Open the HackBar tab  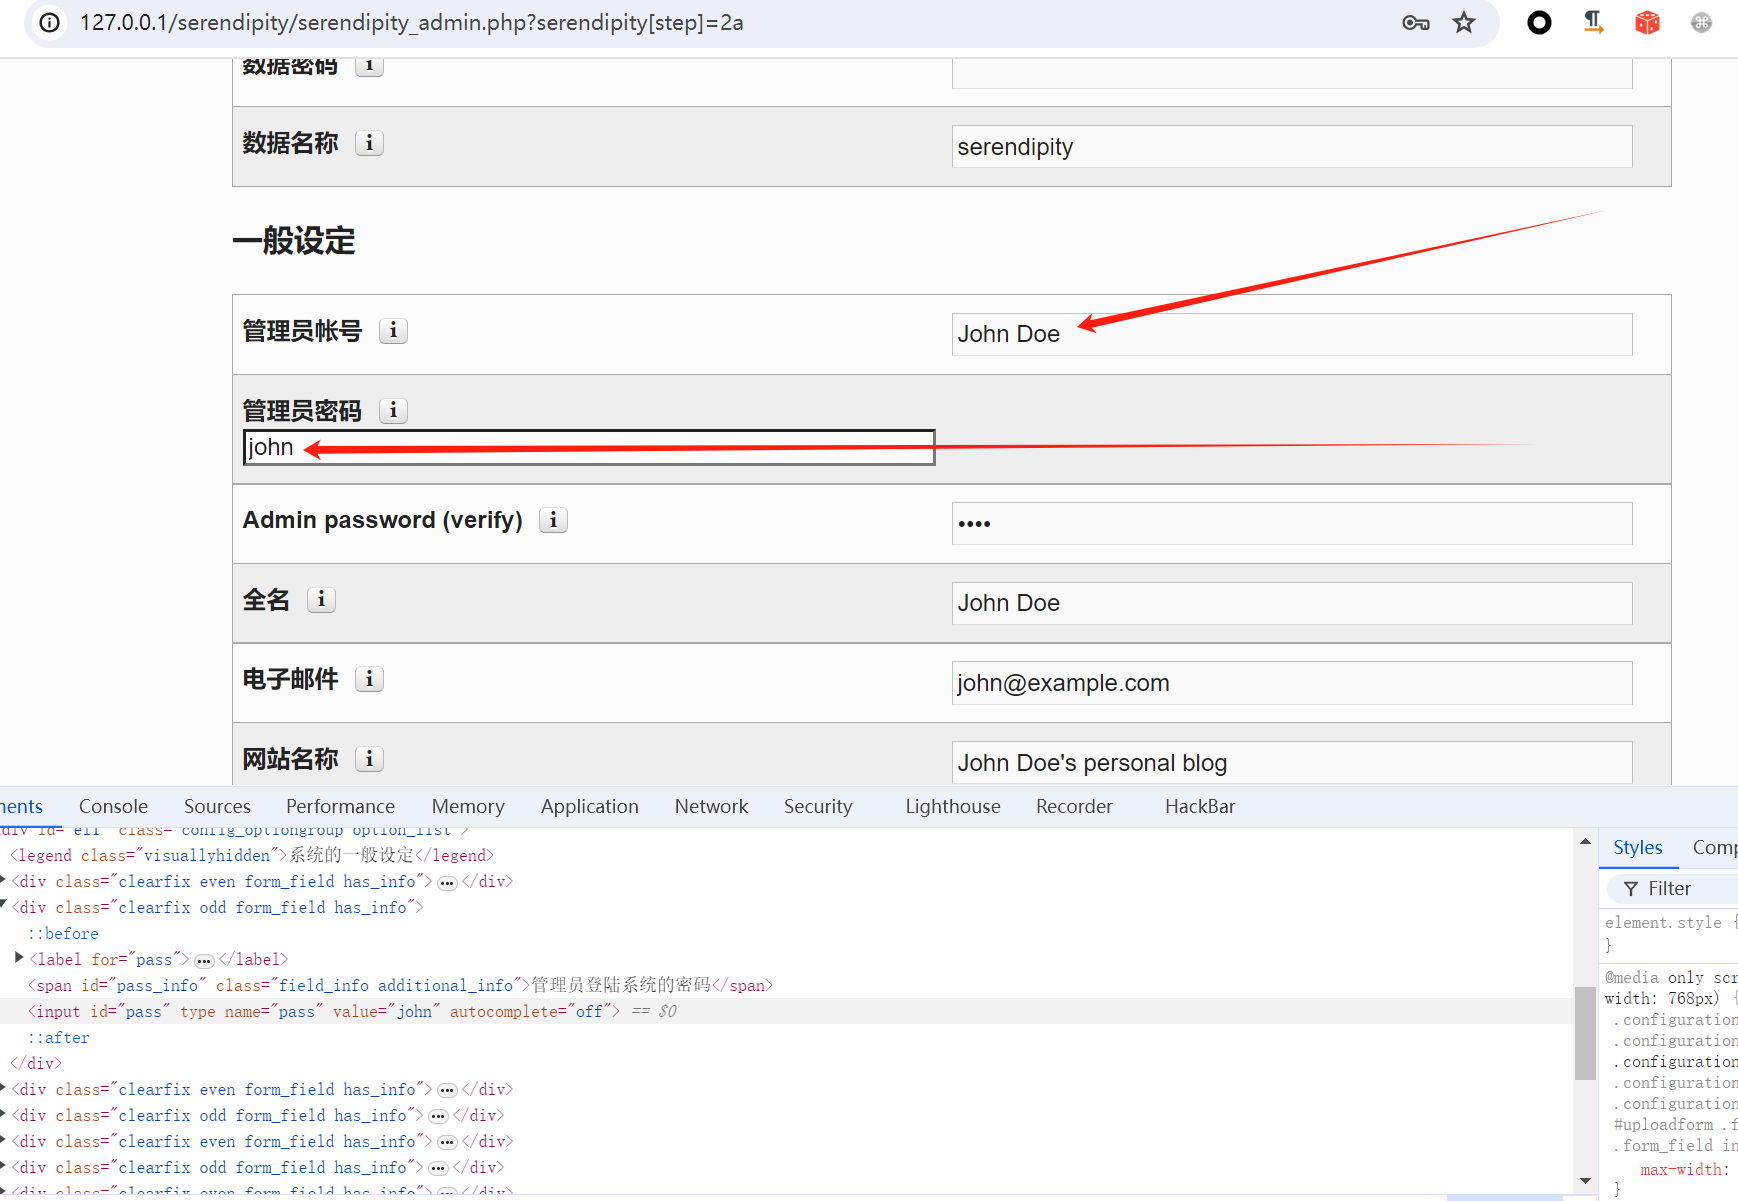pyautogui.click(x=1200, y=806)
